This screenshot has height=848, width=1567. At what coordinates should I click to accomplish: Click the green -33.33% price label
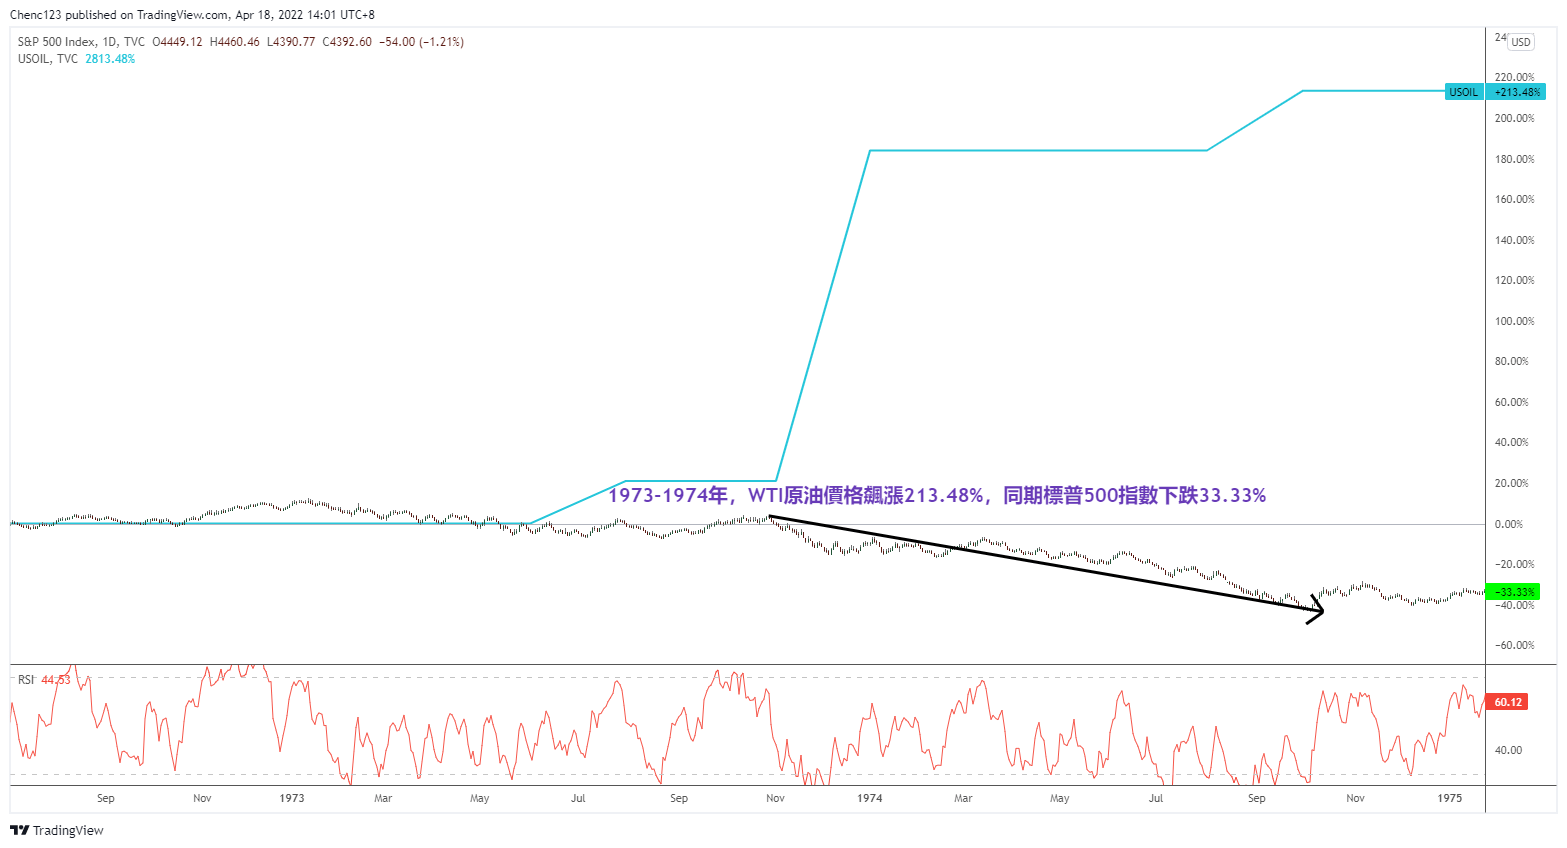[x=1515, y=592]
